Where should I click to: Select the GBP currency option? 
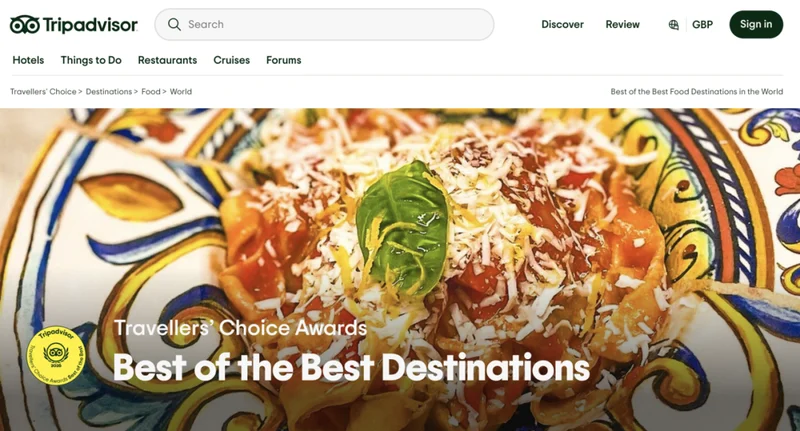[x=702, y=24]
